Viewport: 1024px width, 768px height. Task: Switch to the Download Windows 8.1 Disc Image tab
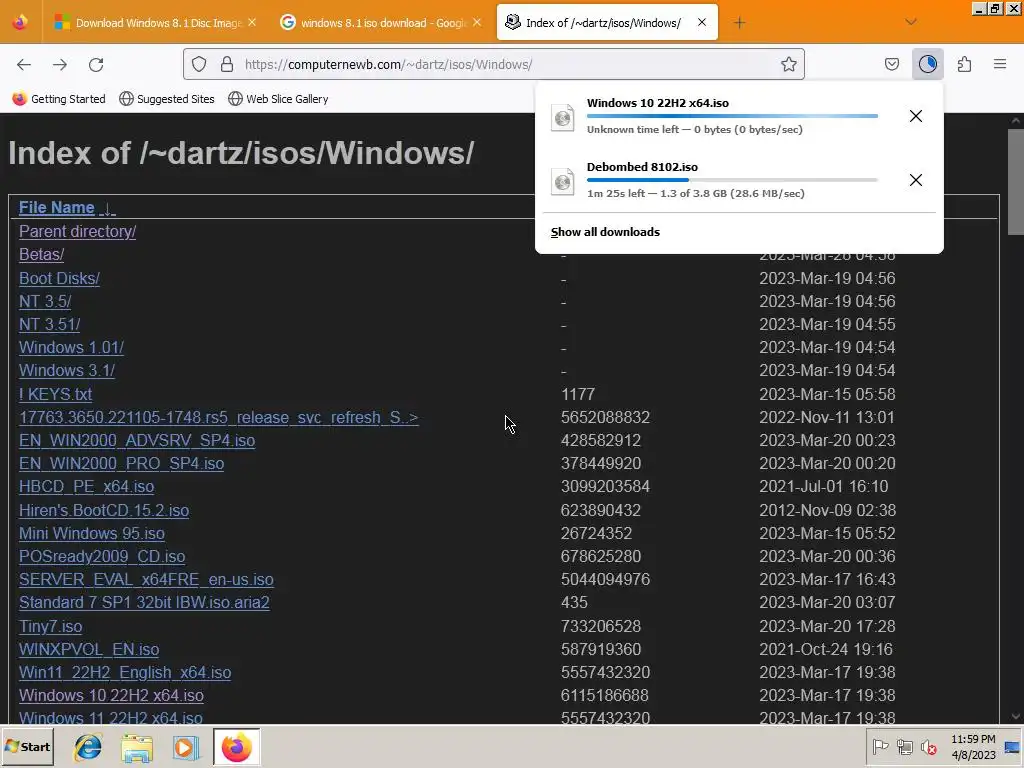pos(153,23)
